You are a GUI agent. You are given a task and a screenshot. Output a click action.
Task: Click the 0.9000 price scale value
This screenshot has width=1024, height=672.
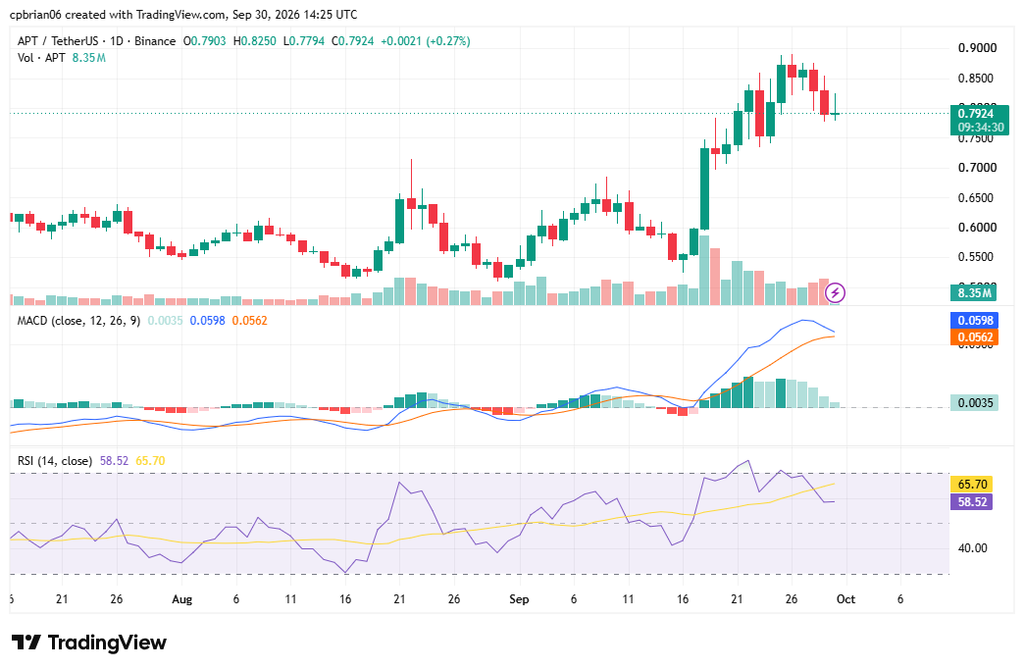click(977, 48)
